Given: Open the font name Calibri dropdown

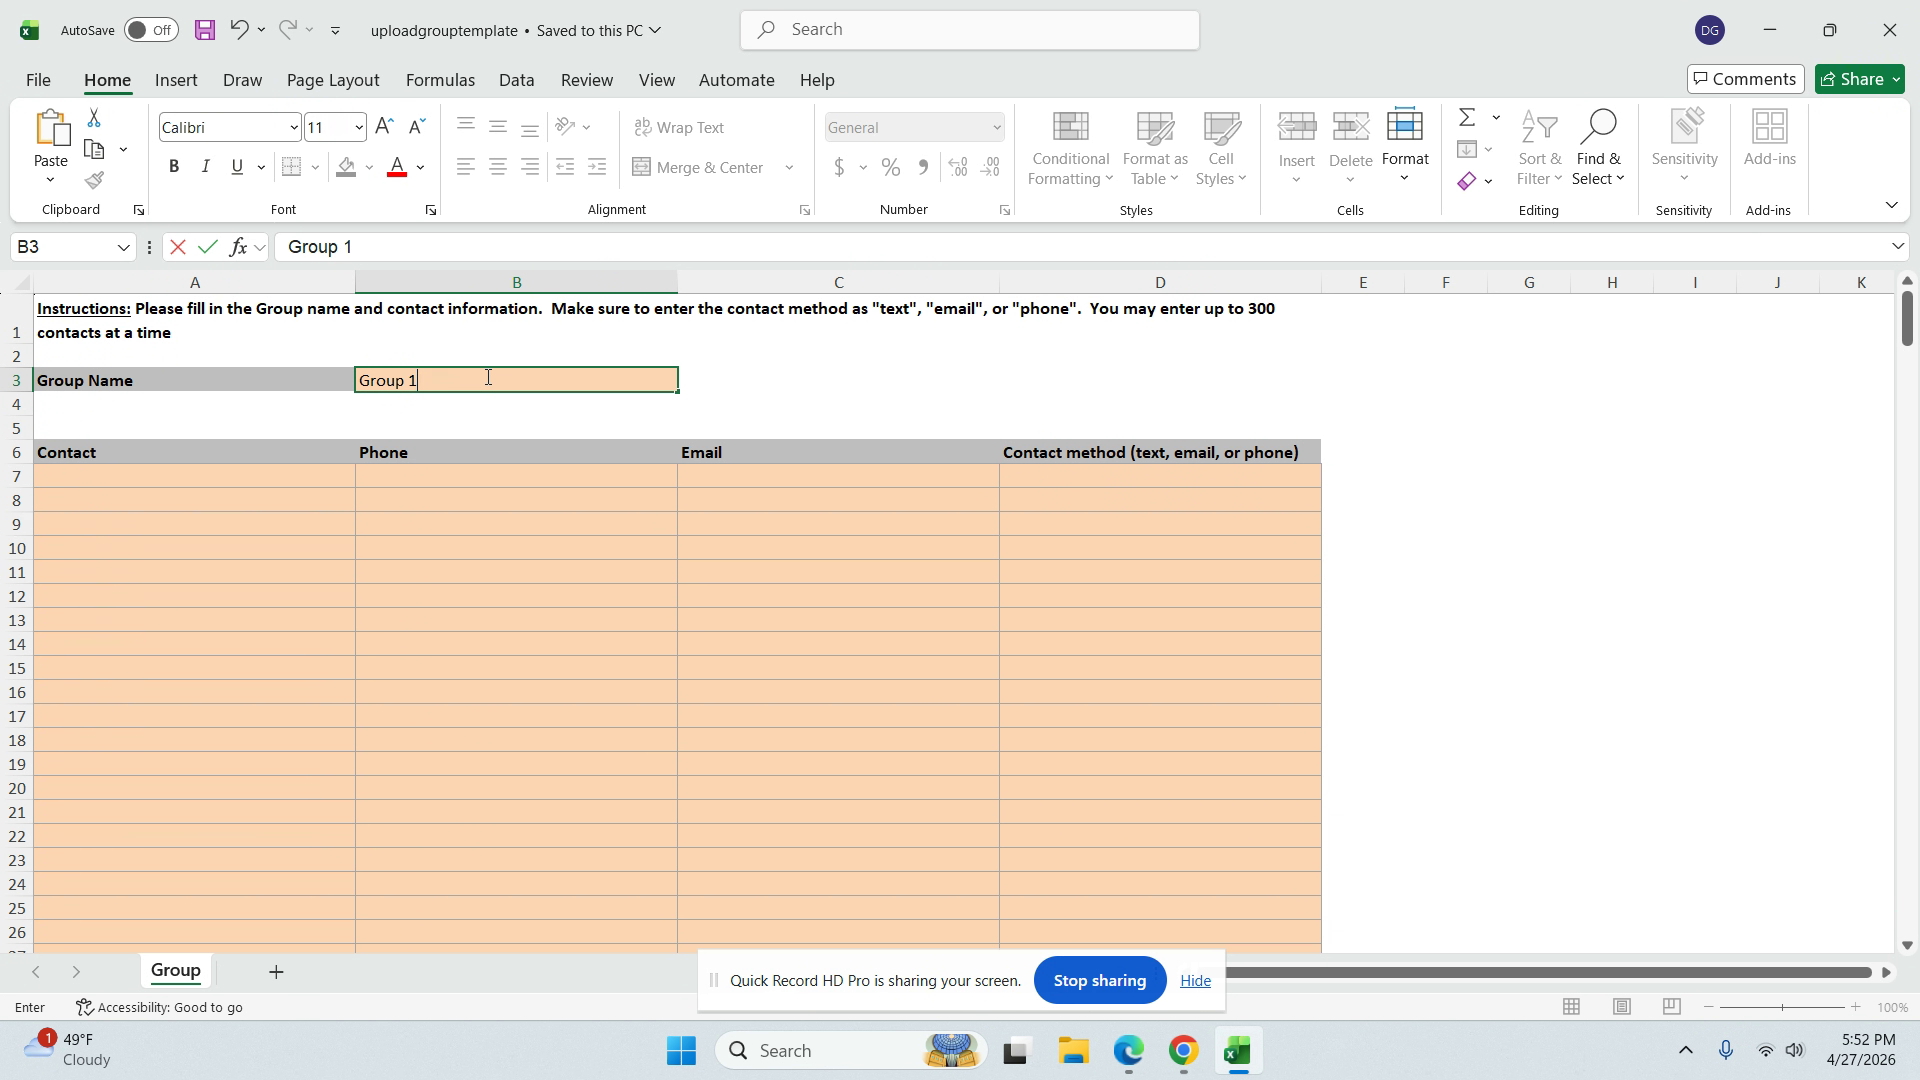Looking at the screenshot, I should [294, 127].
